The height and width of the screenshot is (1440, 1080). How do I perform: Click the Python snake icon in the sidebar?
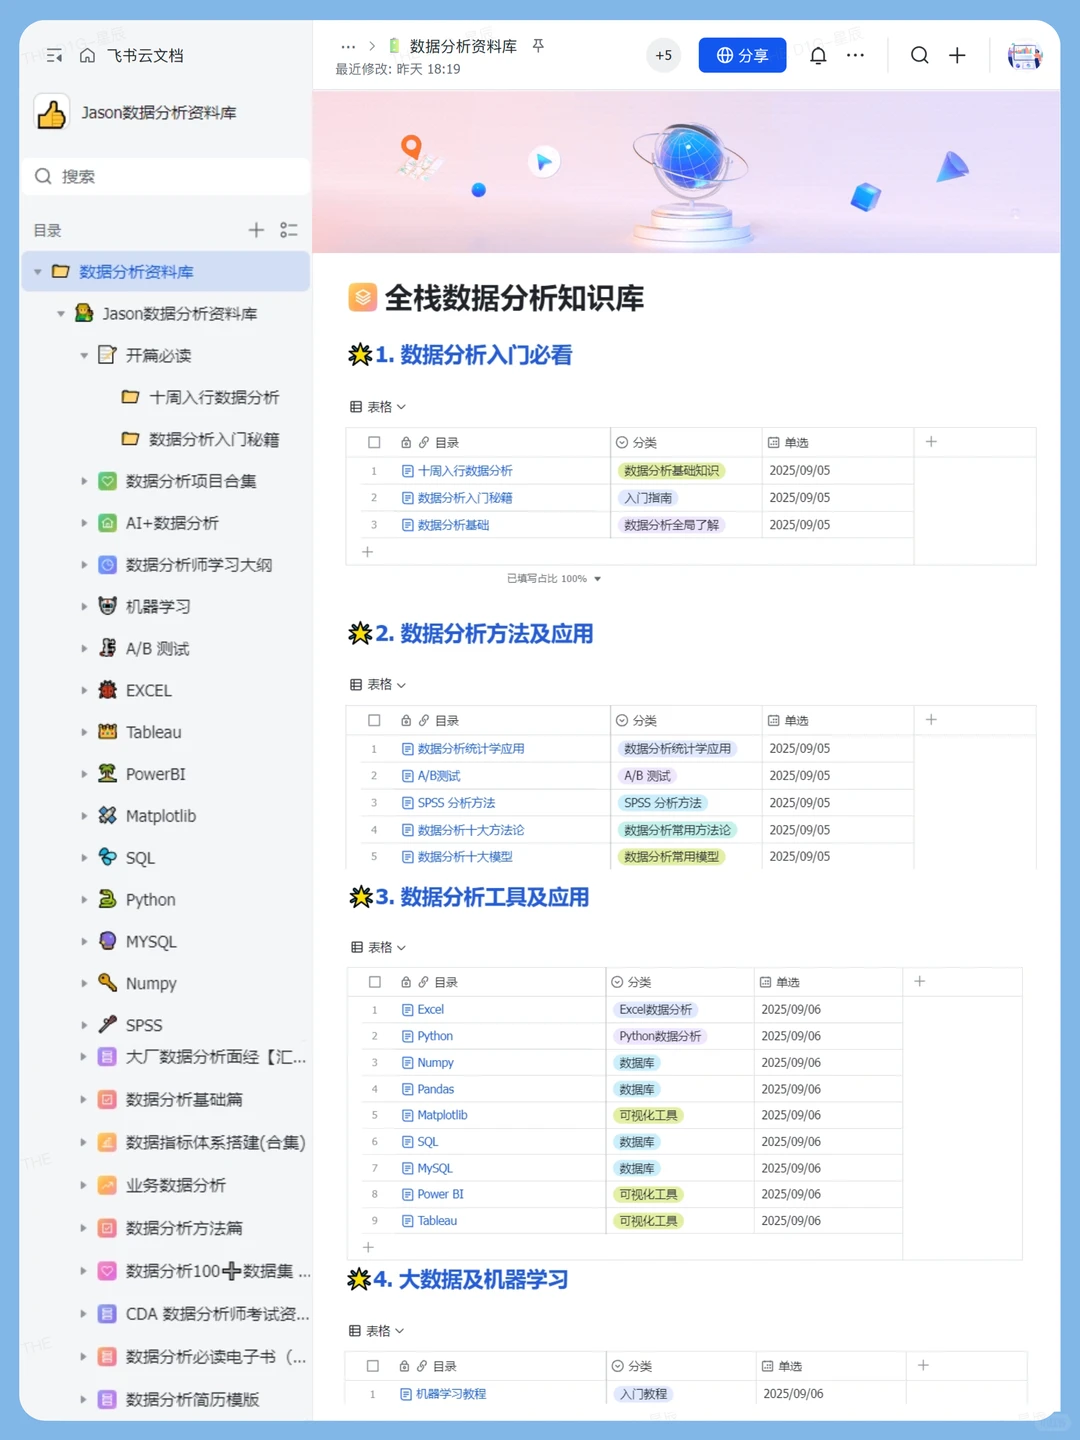[108, 899]
